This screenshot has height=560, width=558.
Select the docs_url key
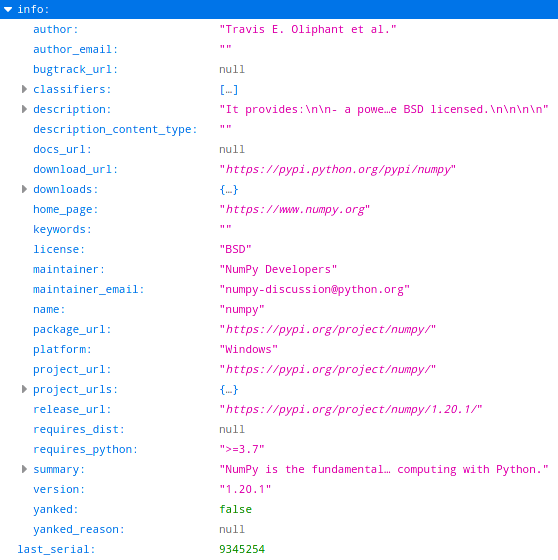[x=62, y=149]
